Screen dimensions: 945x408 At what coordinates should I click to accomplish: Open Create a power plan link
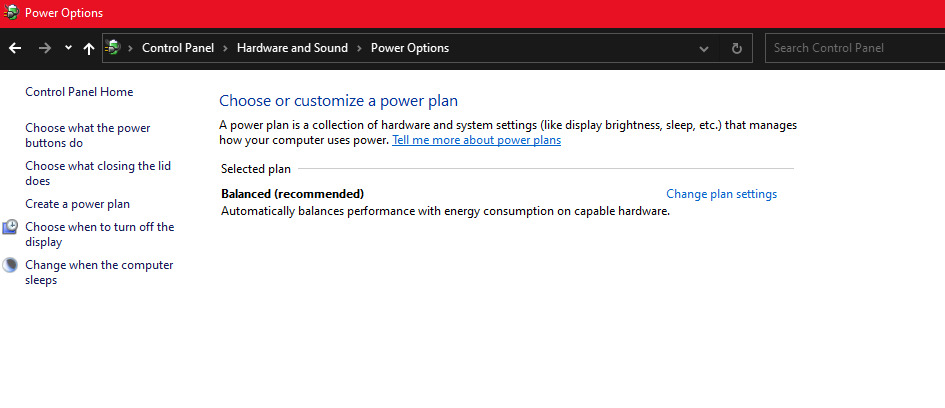pyautogui.click(x=77, y=204)
